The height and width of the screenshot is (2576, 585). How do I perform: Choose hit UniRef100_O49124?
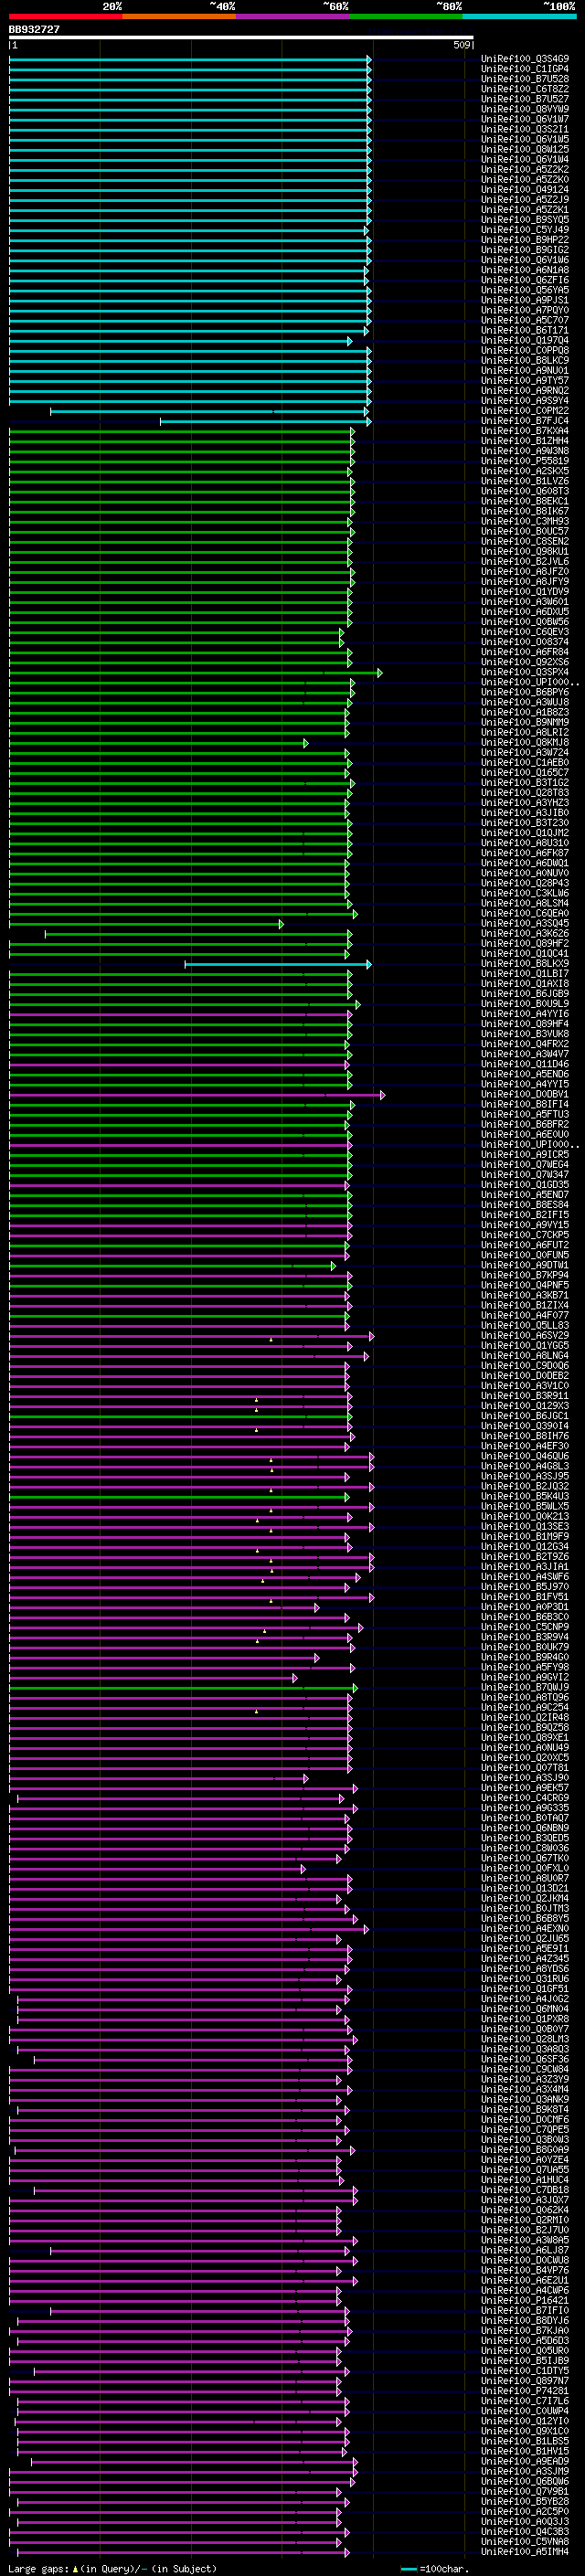pyautogui.click(x=525, y=190)
